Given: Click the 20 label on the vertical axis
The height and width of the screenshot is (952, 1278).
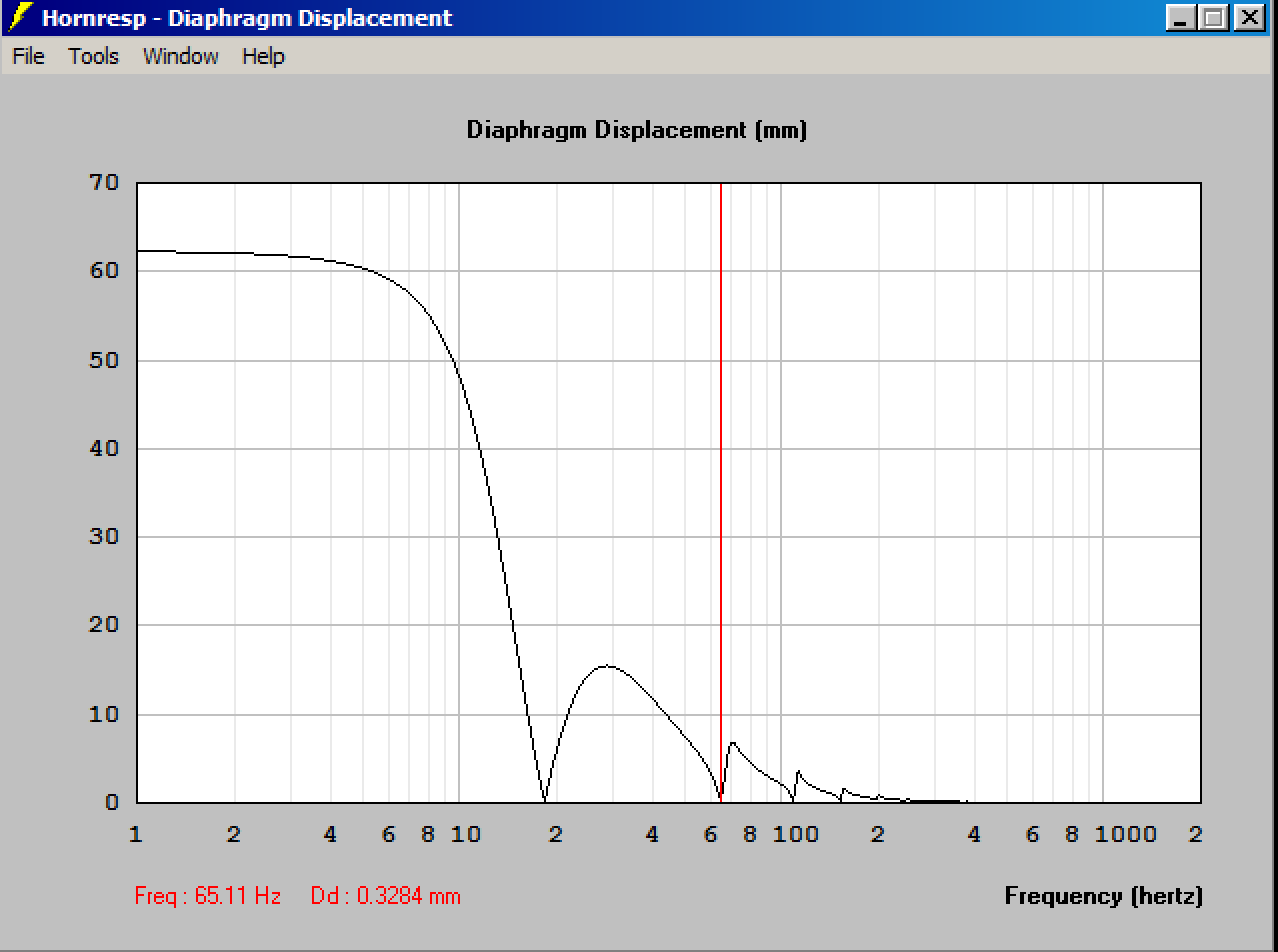Looking at the screenshot, I should (x=104, y=624).
